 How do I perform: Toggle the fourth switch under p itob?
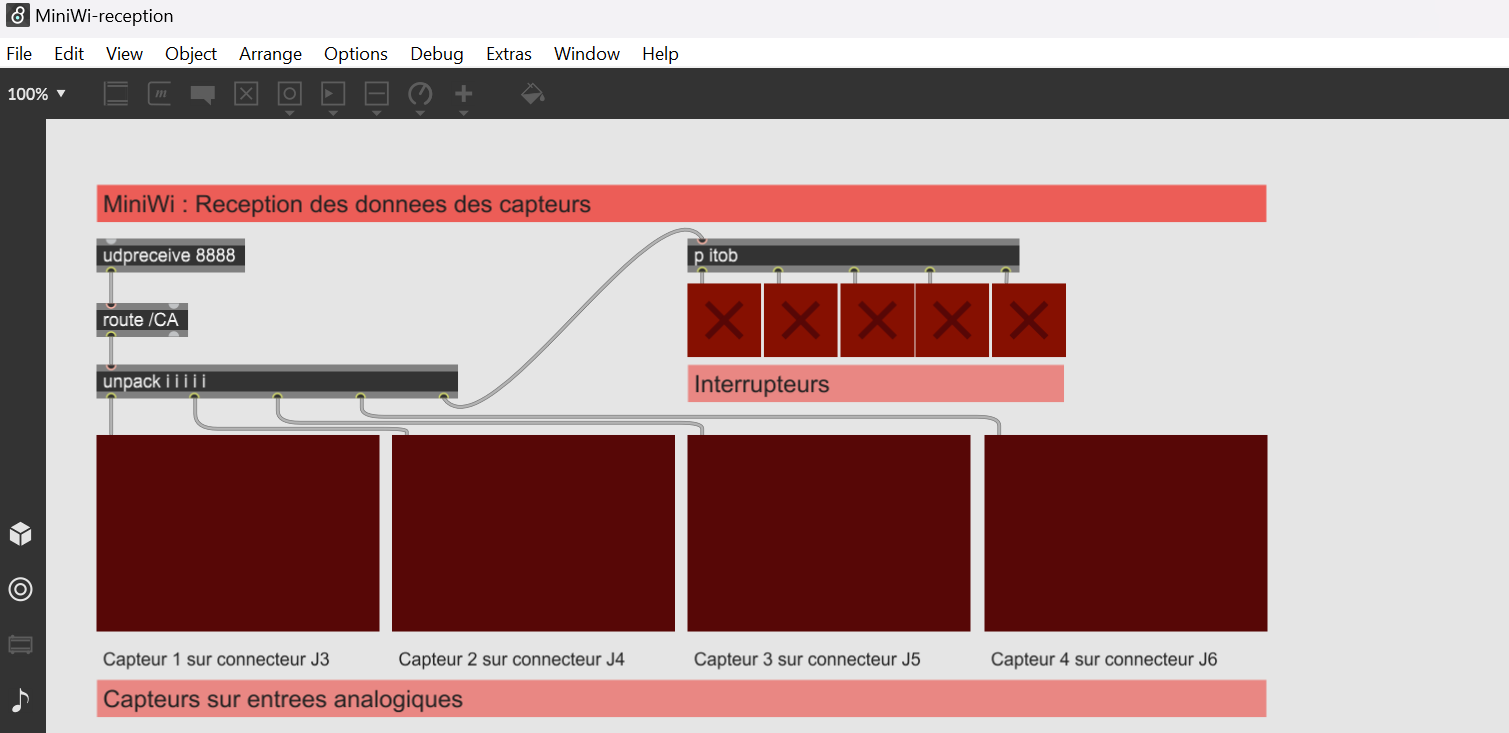952,320
